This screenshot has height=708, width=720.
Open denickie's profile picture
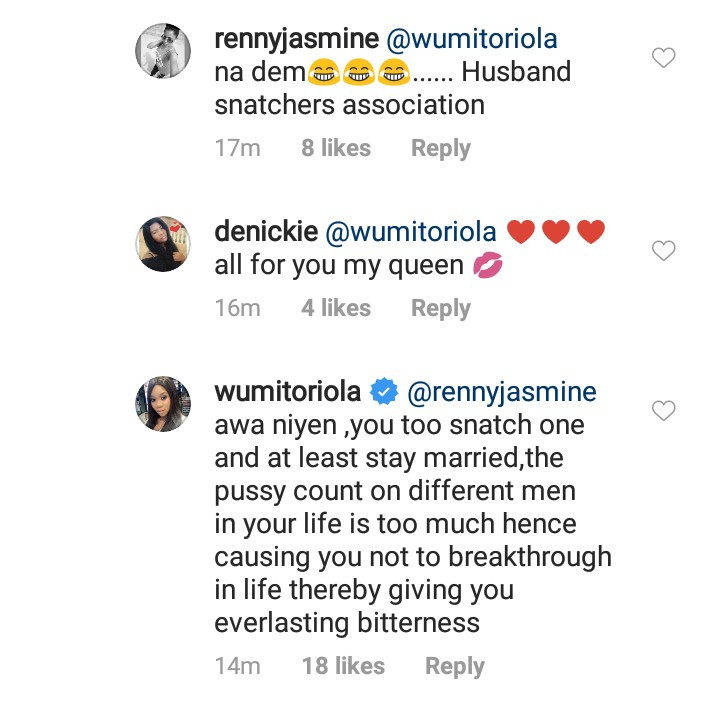click(x=163, y=243)
